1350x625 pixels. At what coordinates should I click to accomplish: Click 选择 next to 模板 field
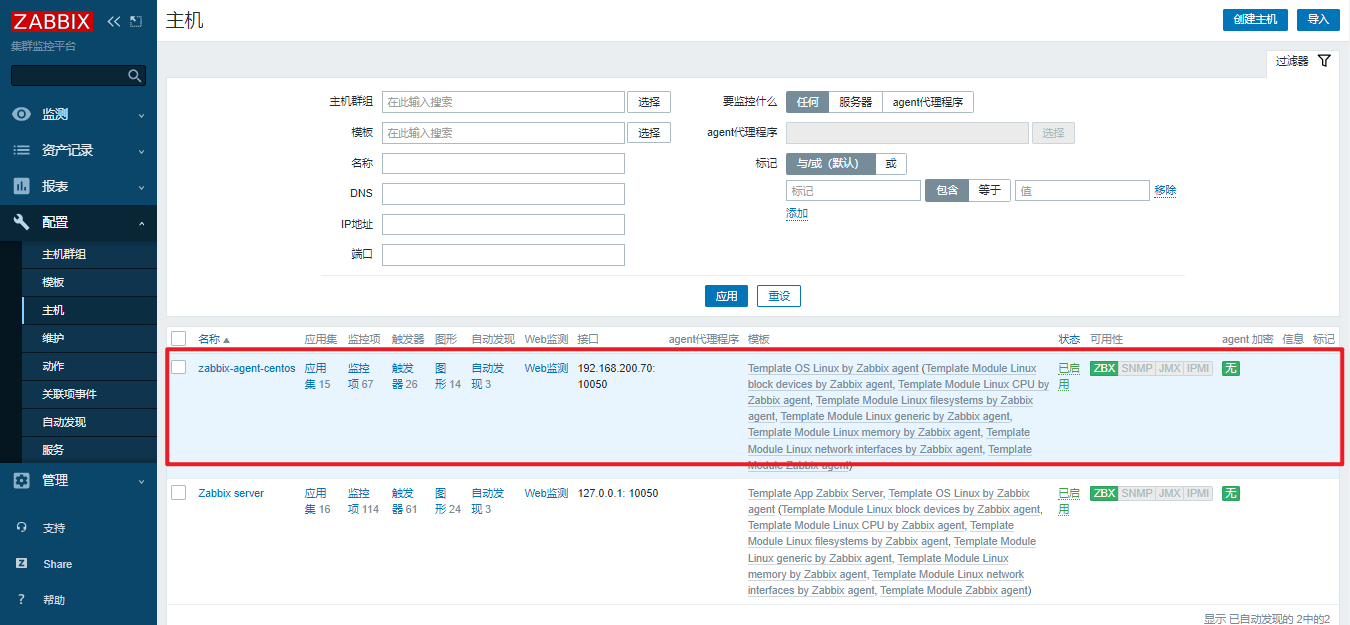coord(649,132)
